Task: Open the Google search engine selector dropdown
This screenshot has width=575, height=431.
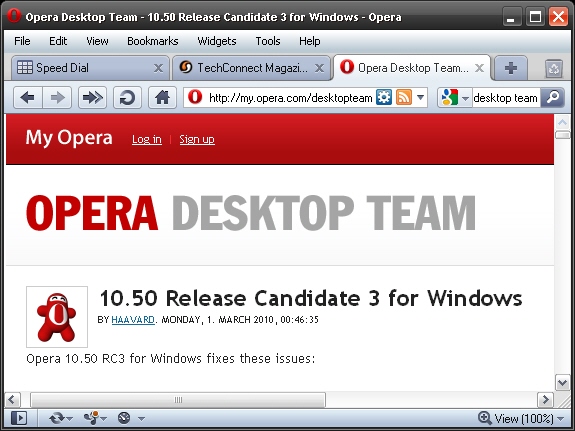Action: tap(455, 98)
